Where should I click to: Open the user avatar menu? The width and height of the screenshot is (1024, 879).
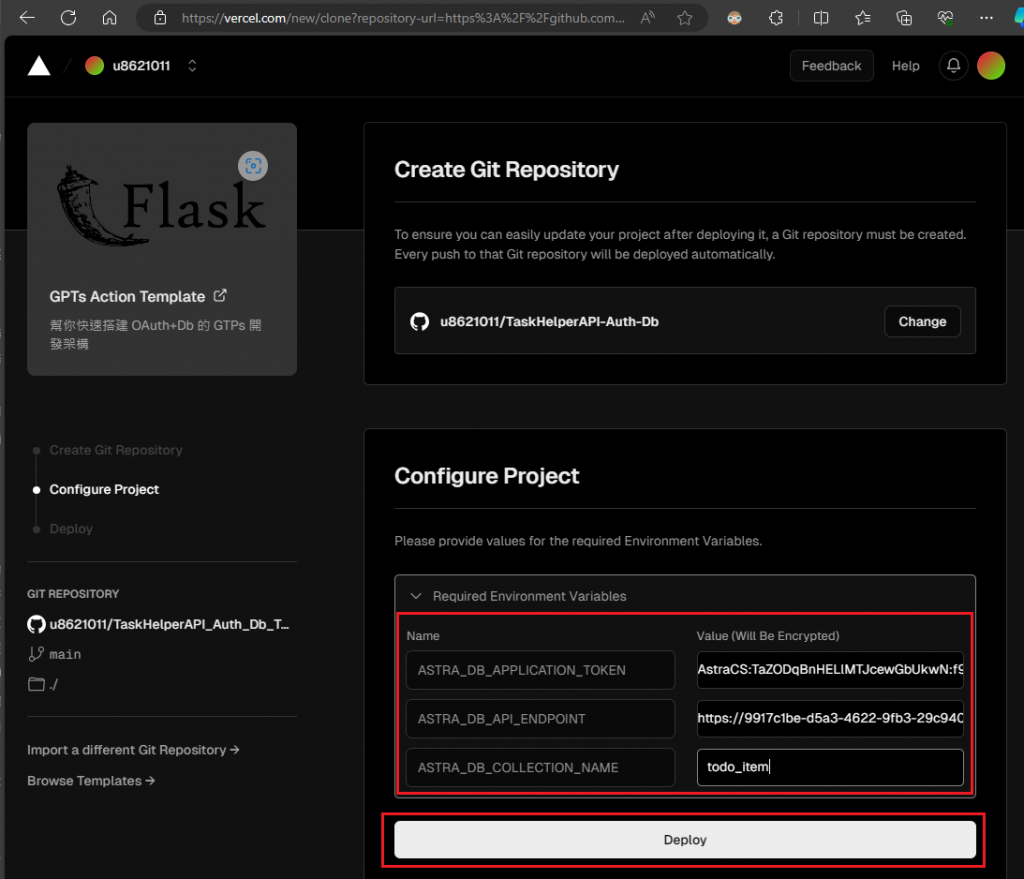pos(991,66)
